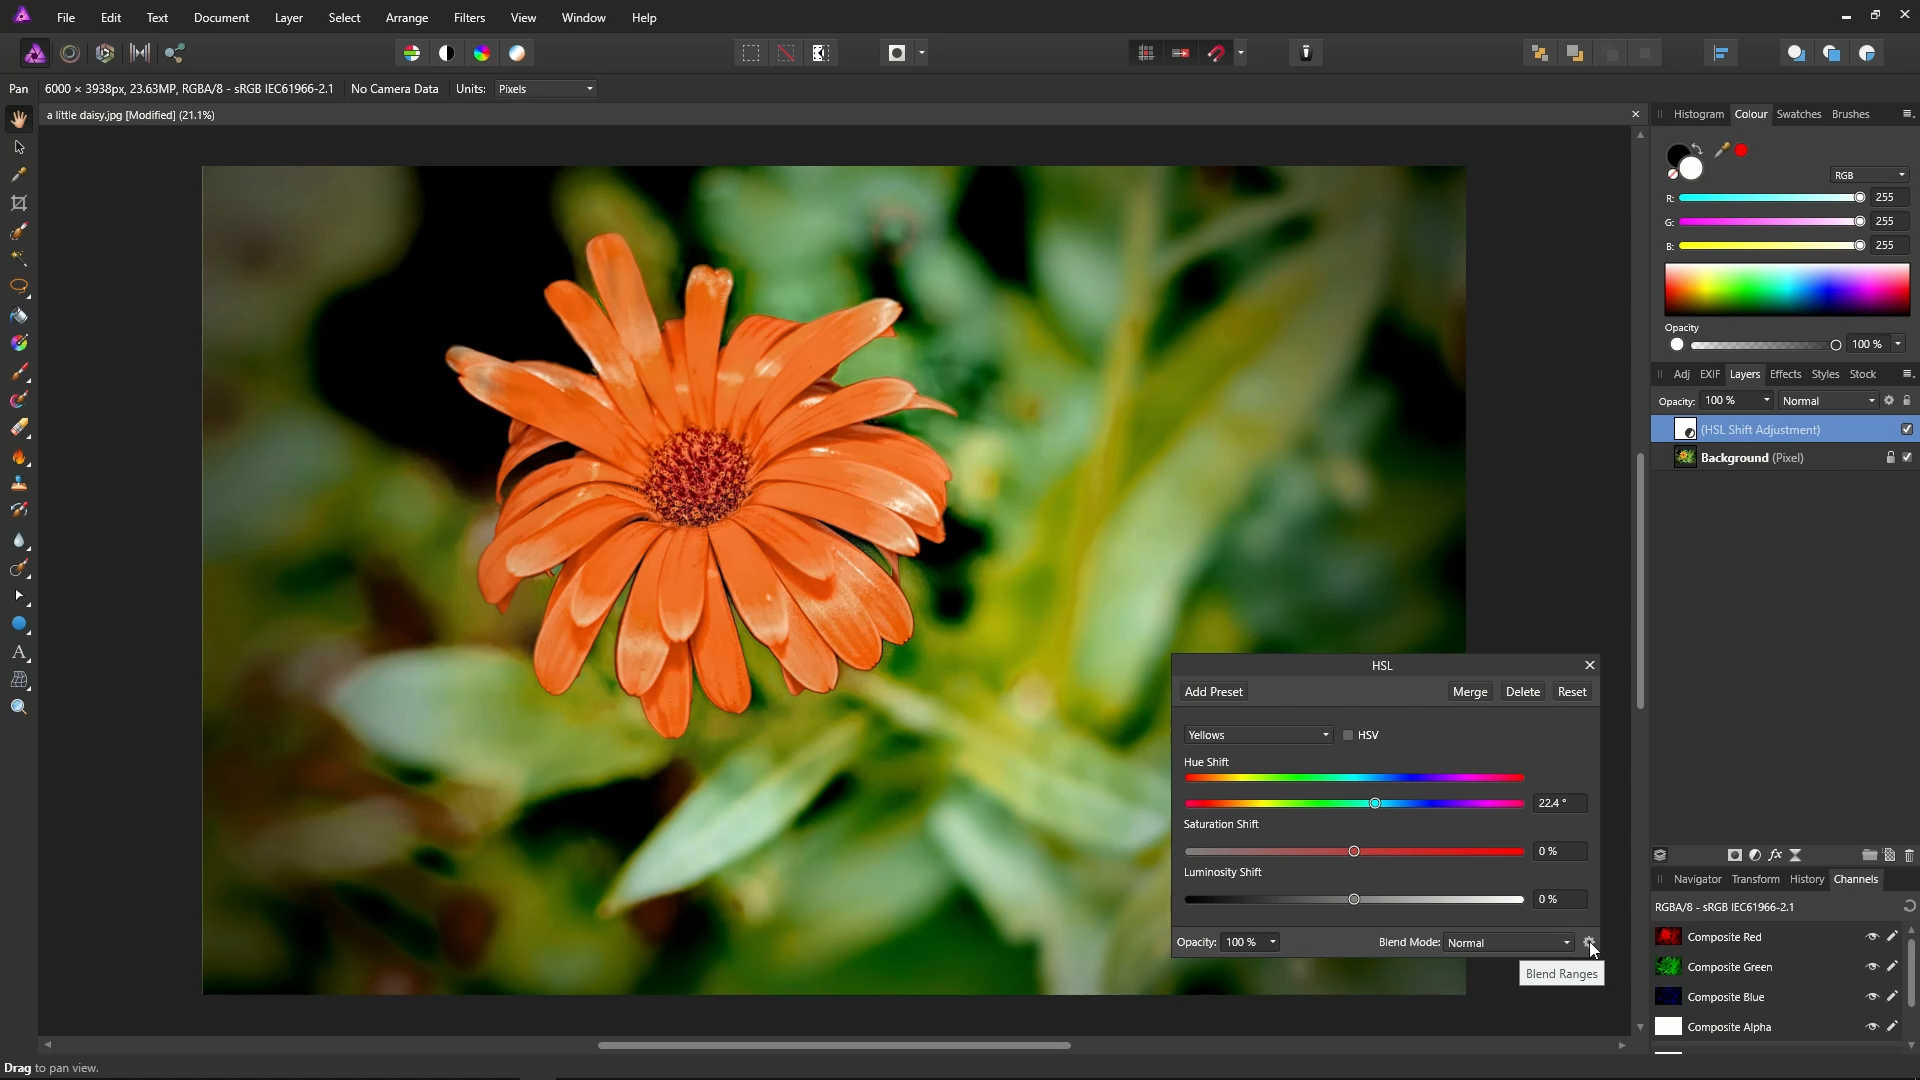Open the Yellows colour range dropdown
Viewport: 1920px width, 1080px height.
point(1258,735)
